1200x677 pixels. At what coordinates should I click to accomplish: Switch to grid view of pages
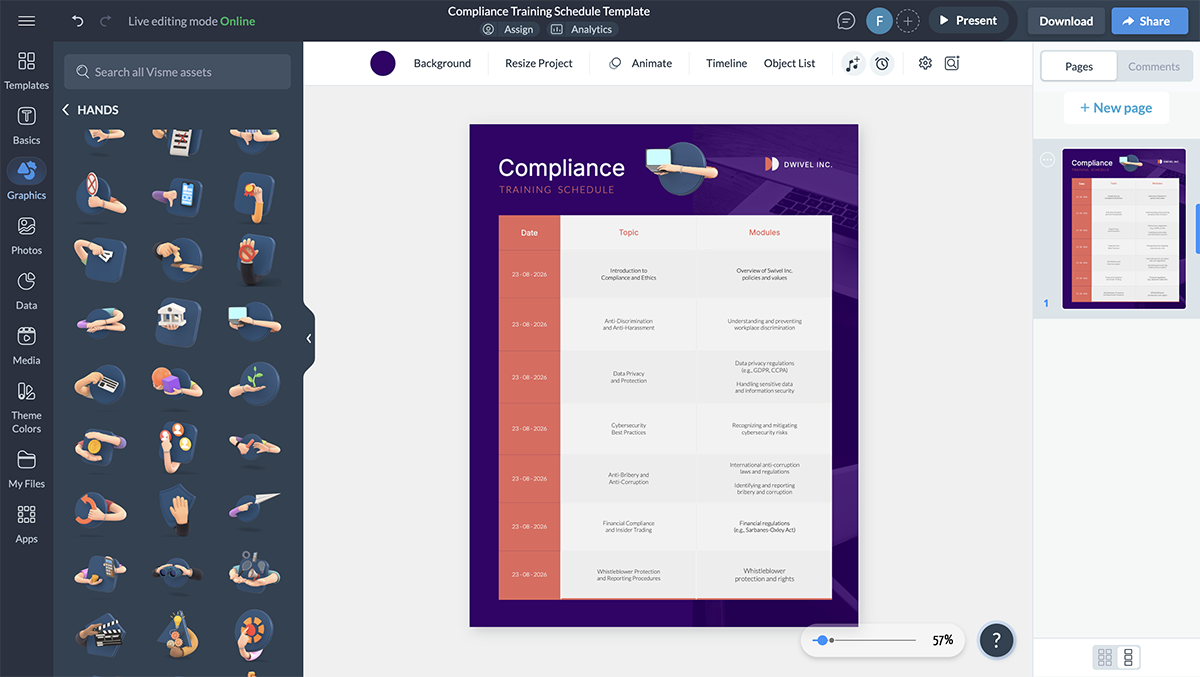1105,657
